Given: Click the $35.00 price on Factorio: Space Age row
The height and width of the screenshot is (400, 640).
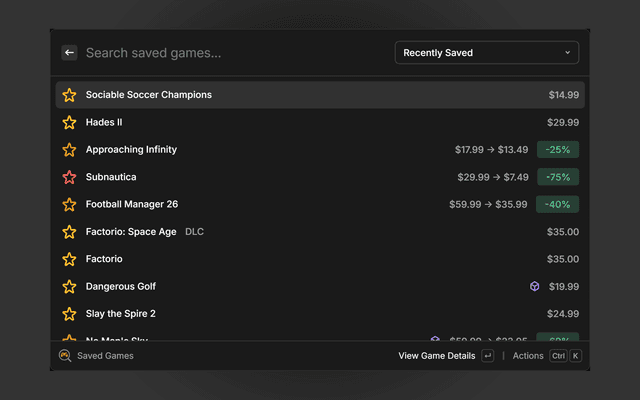Looking at the screenshot, I should (x=563, y=232).
